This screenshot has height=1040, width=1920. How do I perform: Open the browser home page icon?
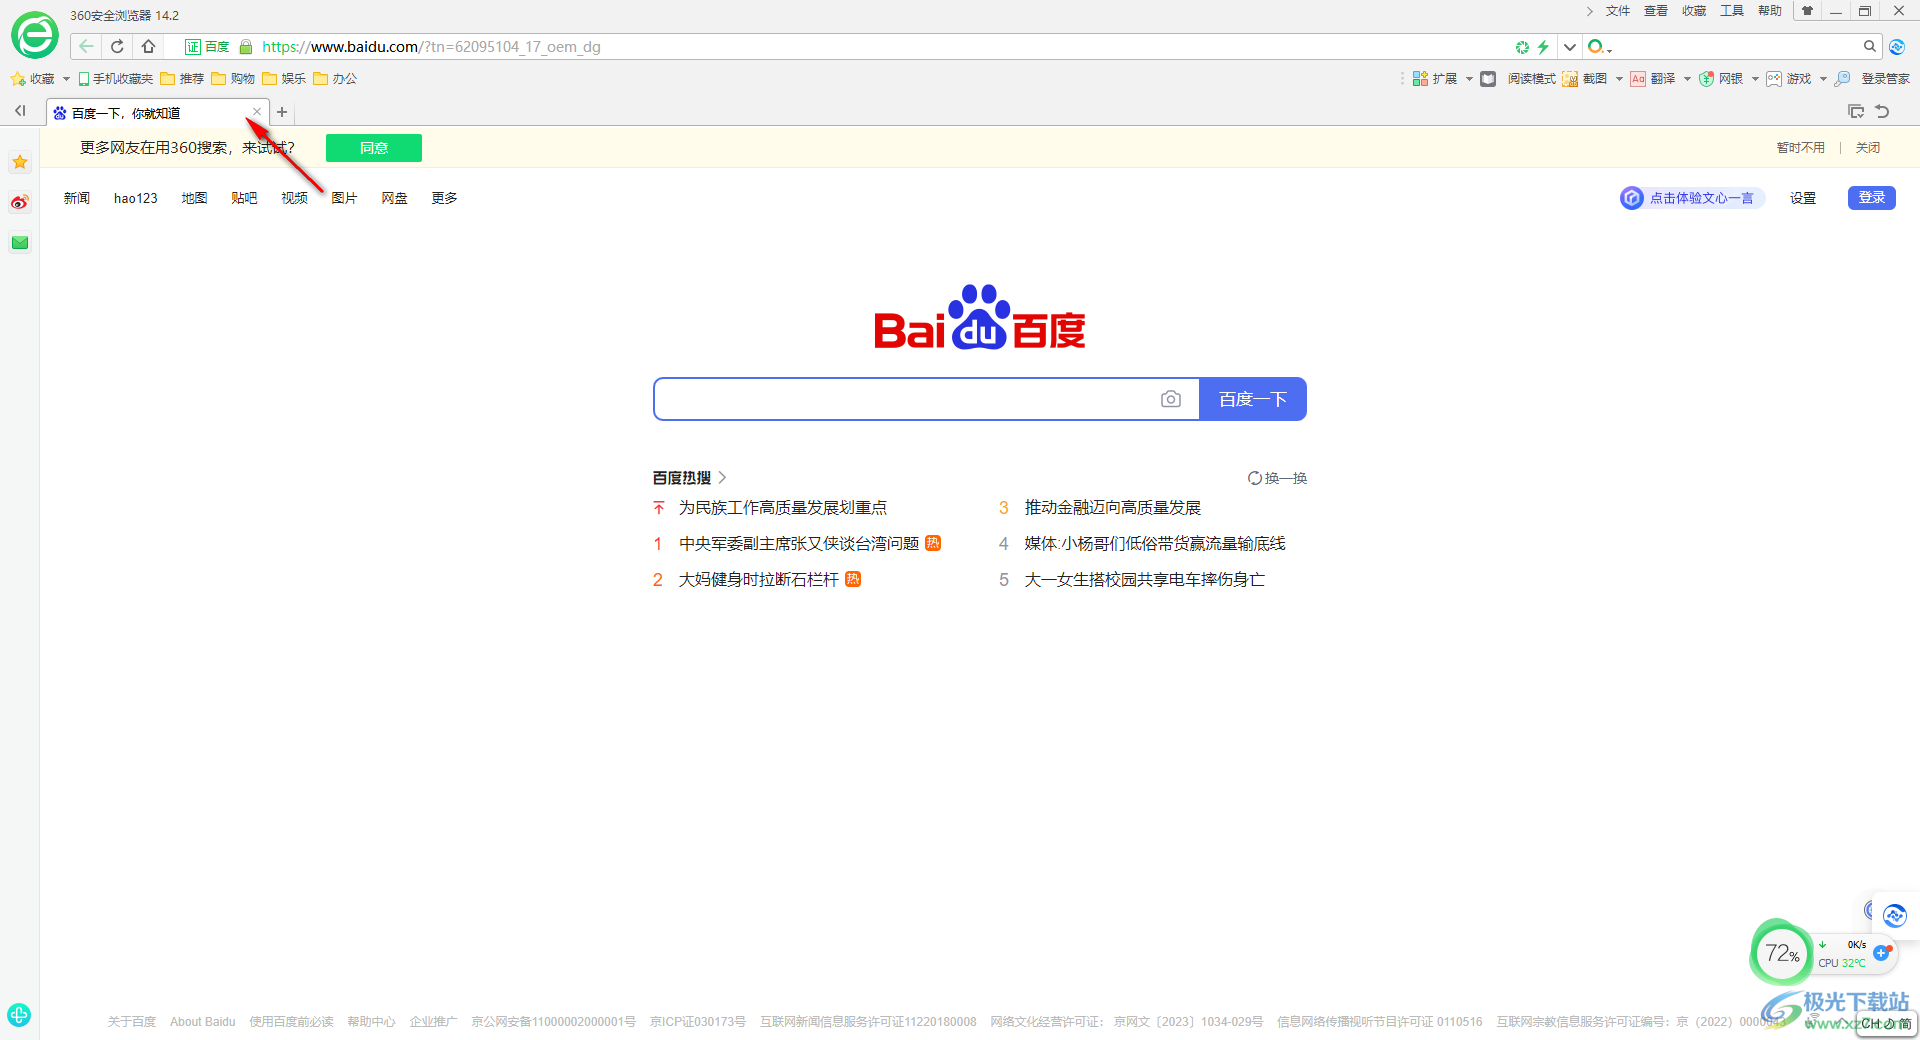(x=148, y=46)
